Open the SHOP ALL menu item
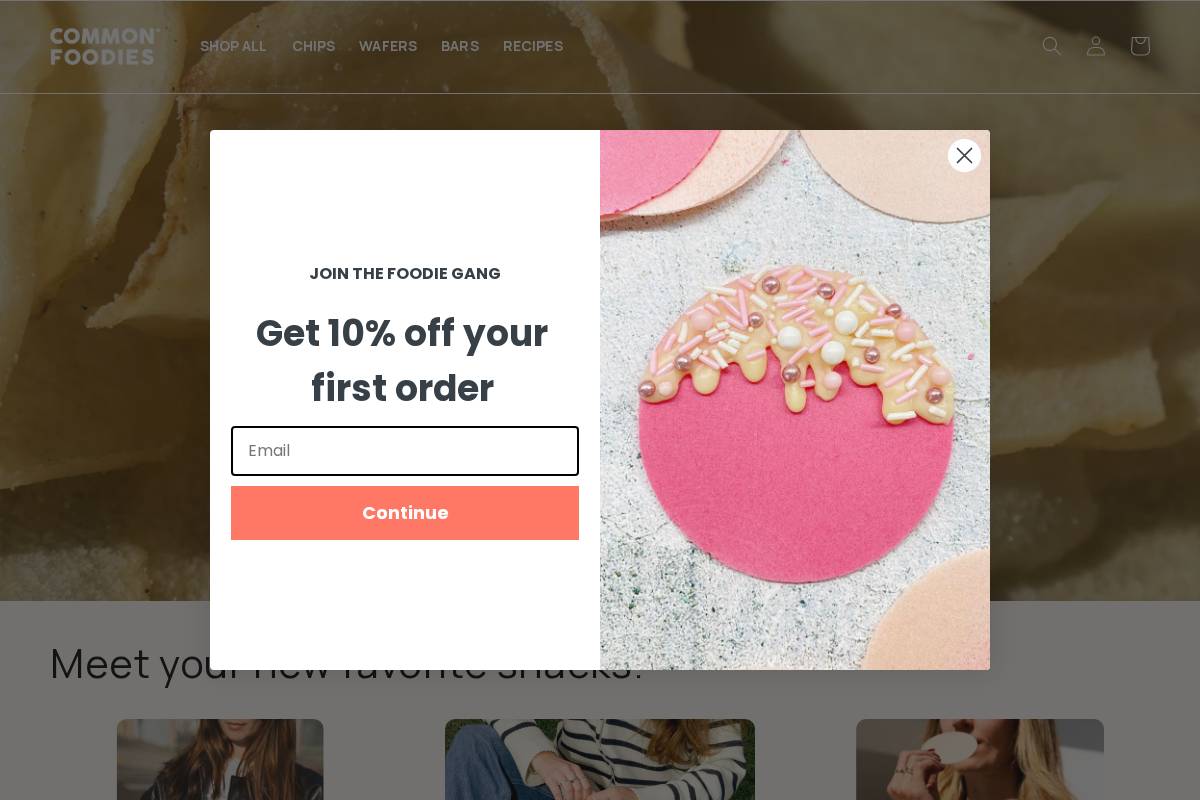 click(x=233, y=46)
